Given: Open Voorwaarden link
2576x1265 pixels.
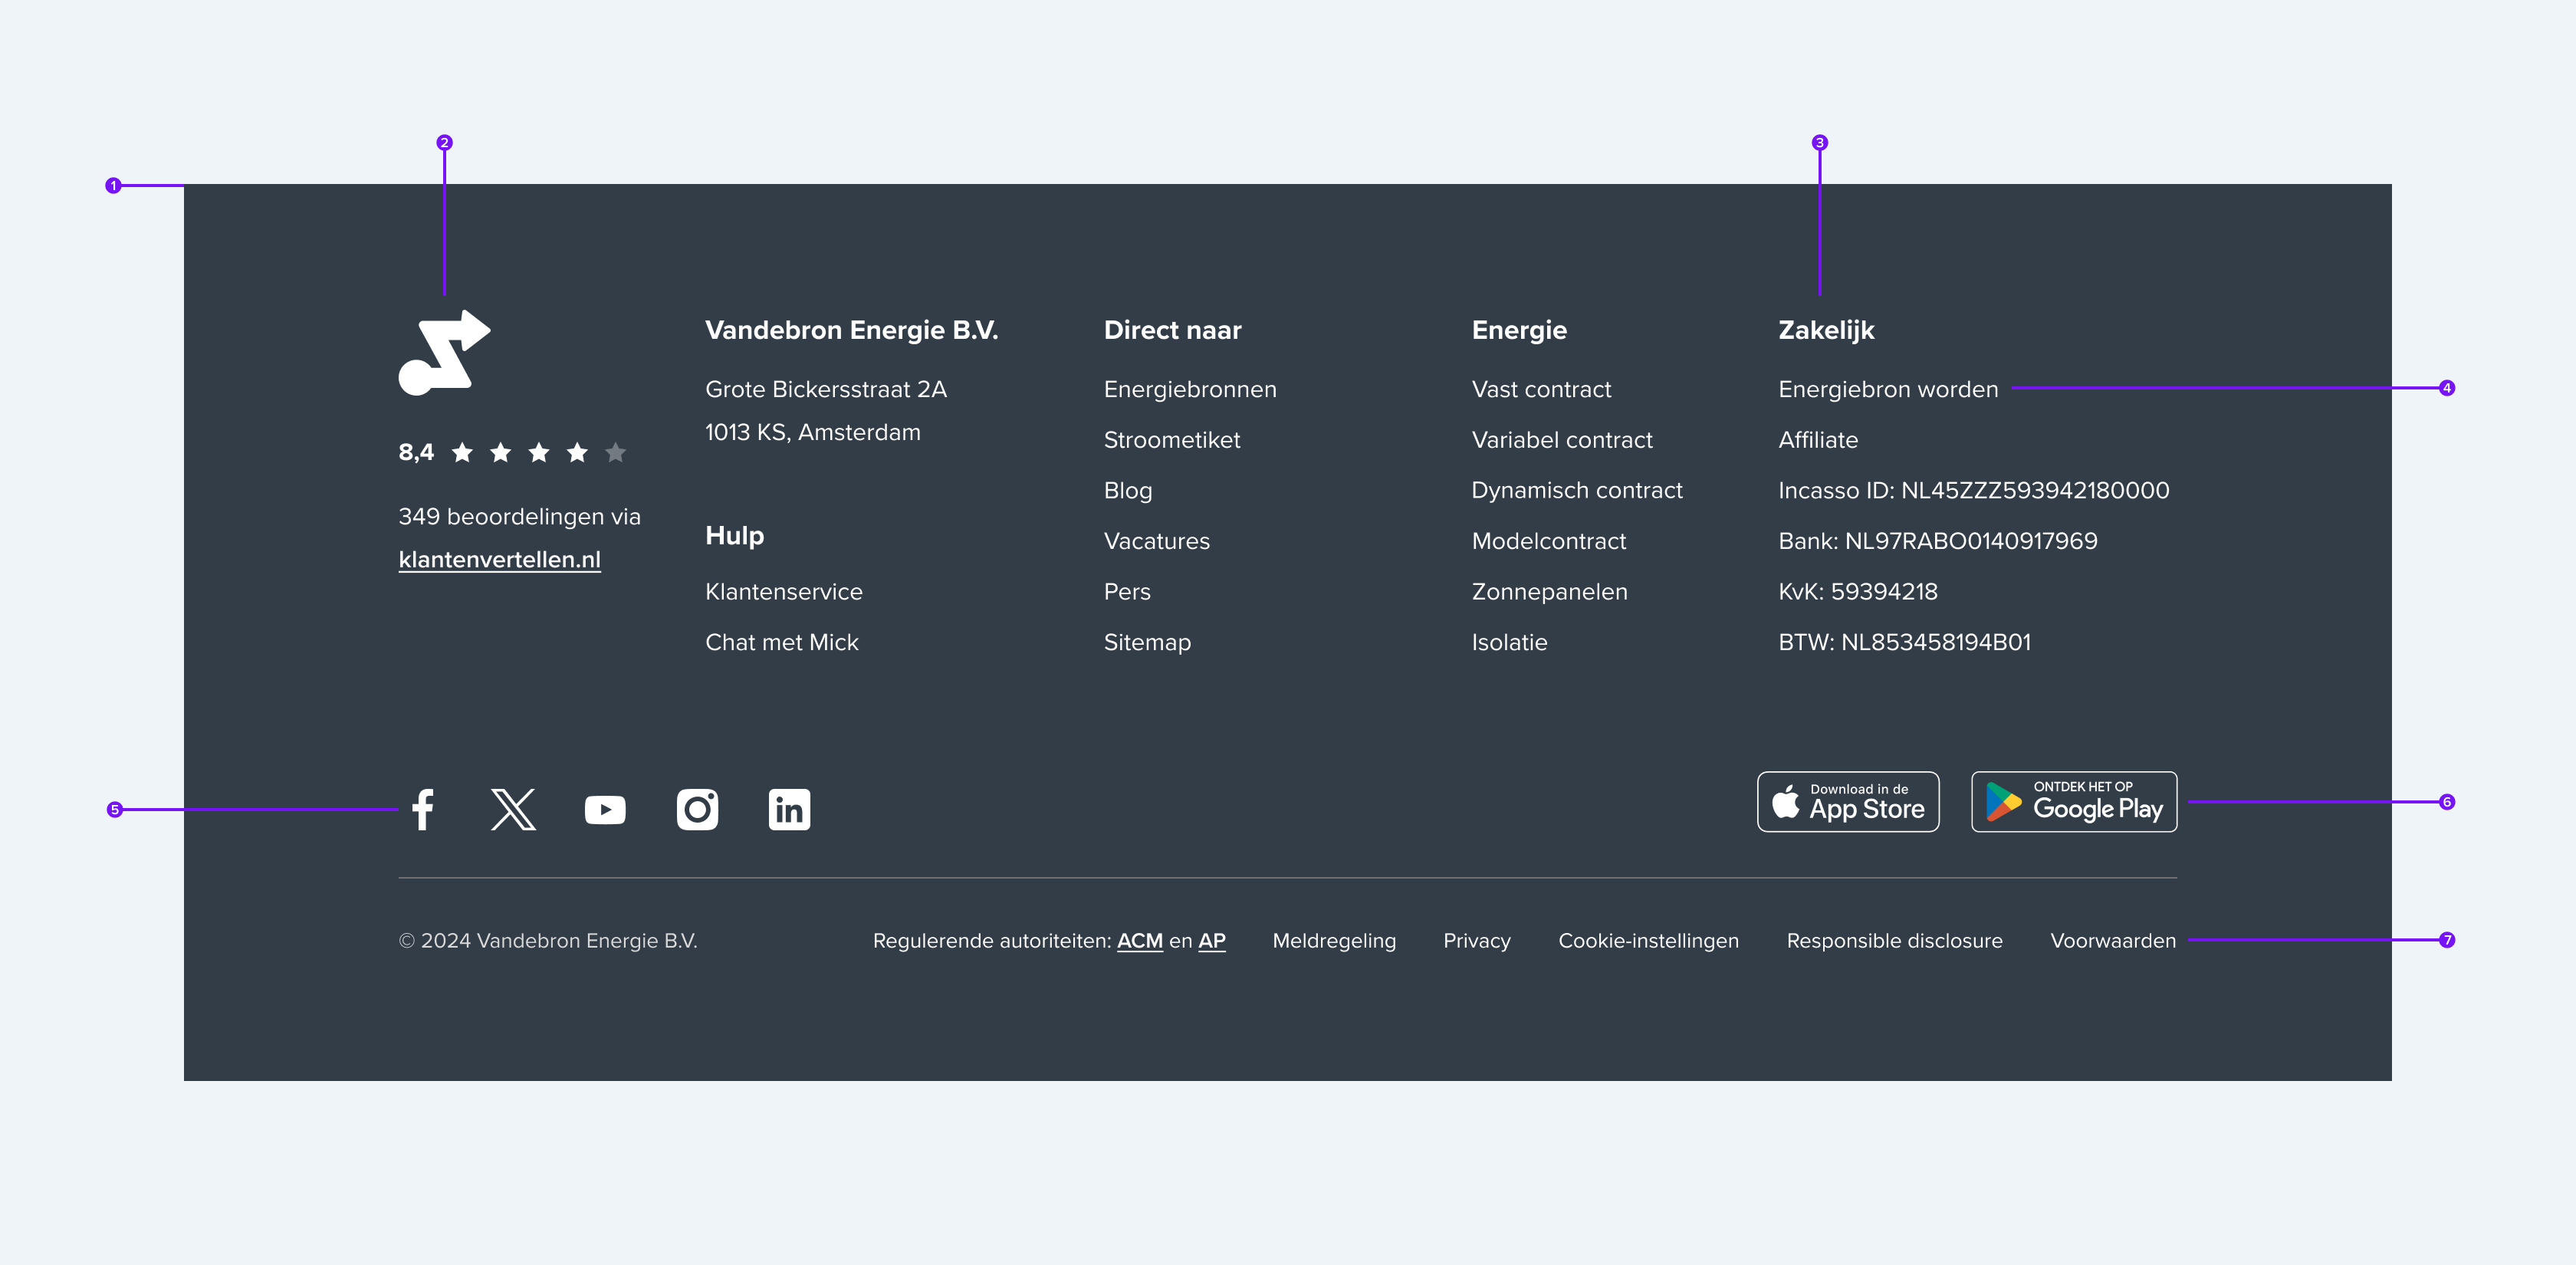Looking at the screenshot, I should coord(2112,941).
